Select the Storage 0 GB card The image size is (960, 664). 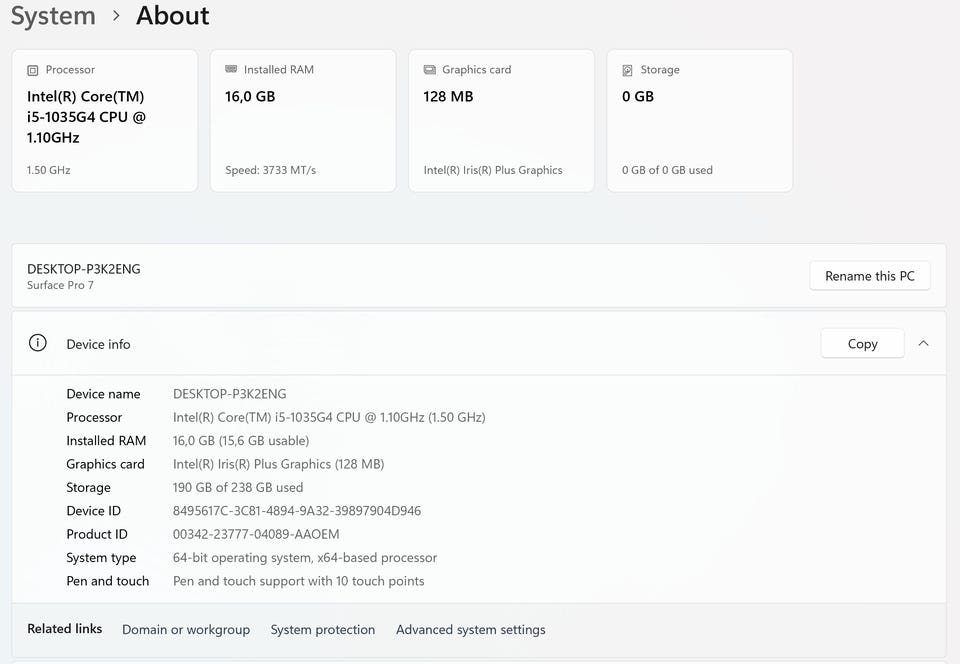(x=700, y=121)
